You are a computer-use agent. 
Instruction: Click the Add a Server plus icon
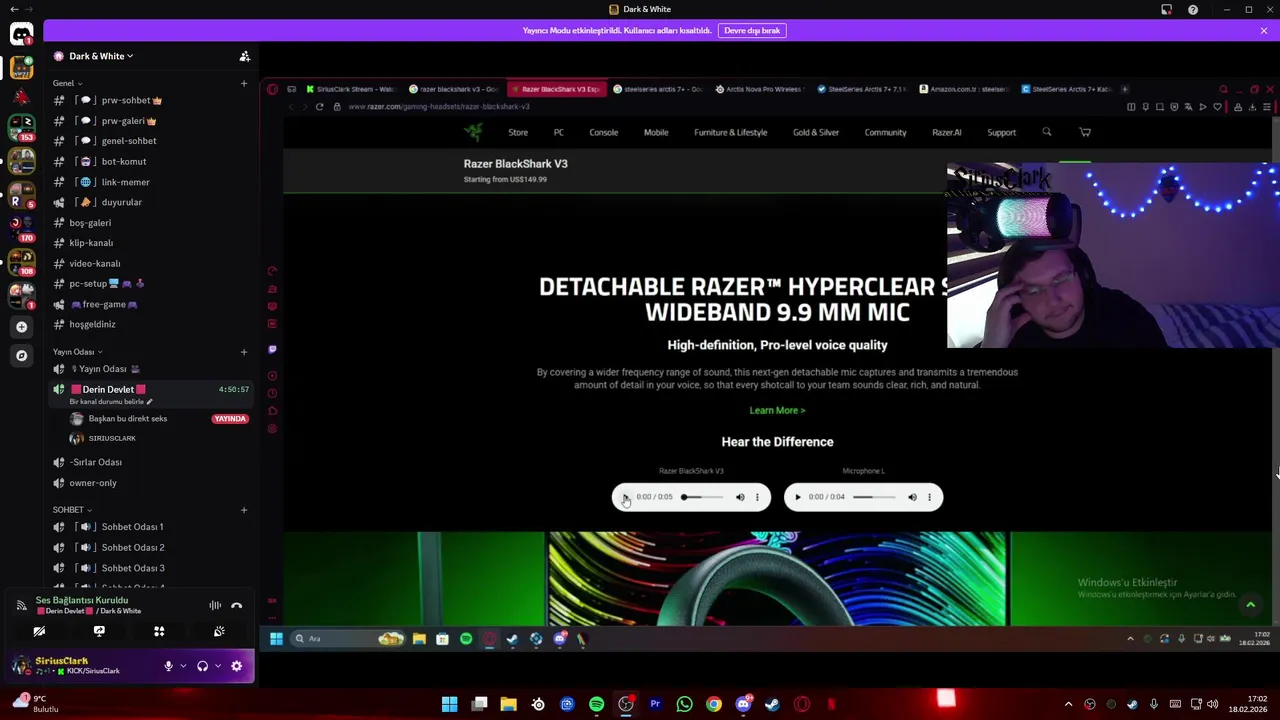(x=21, y=326)
